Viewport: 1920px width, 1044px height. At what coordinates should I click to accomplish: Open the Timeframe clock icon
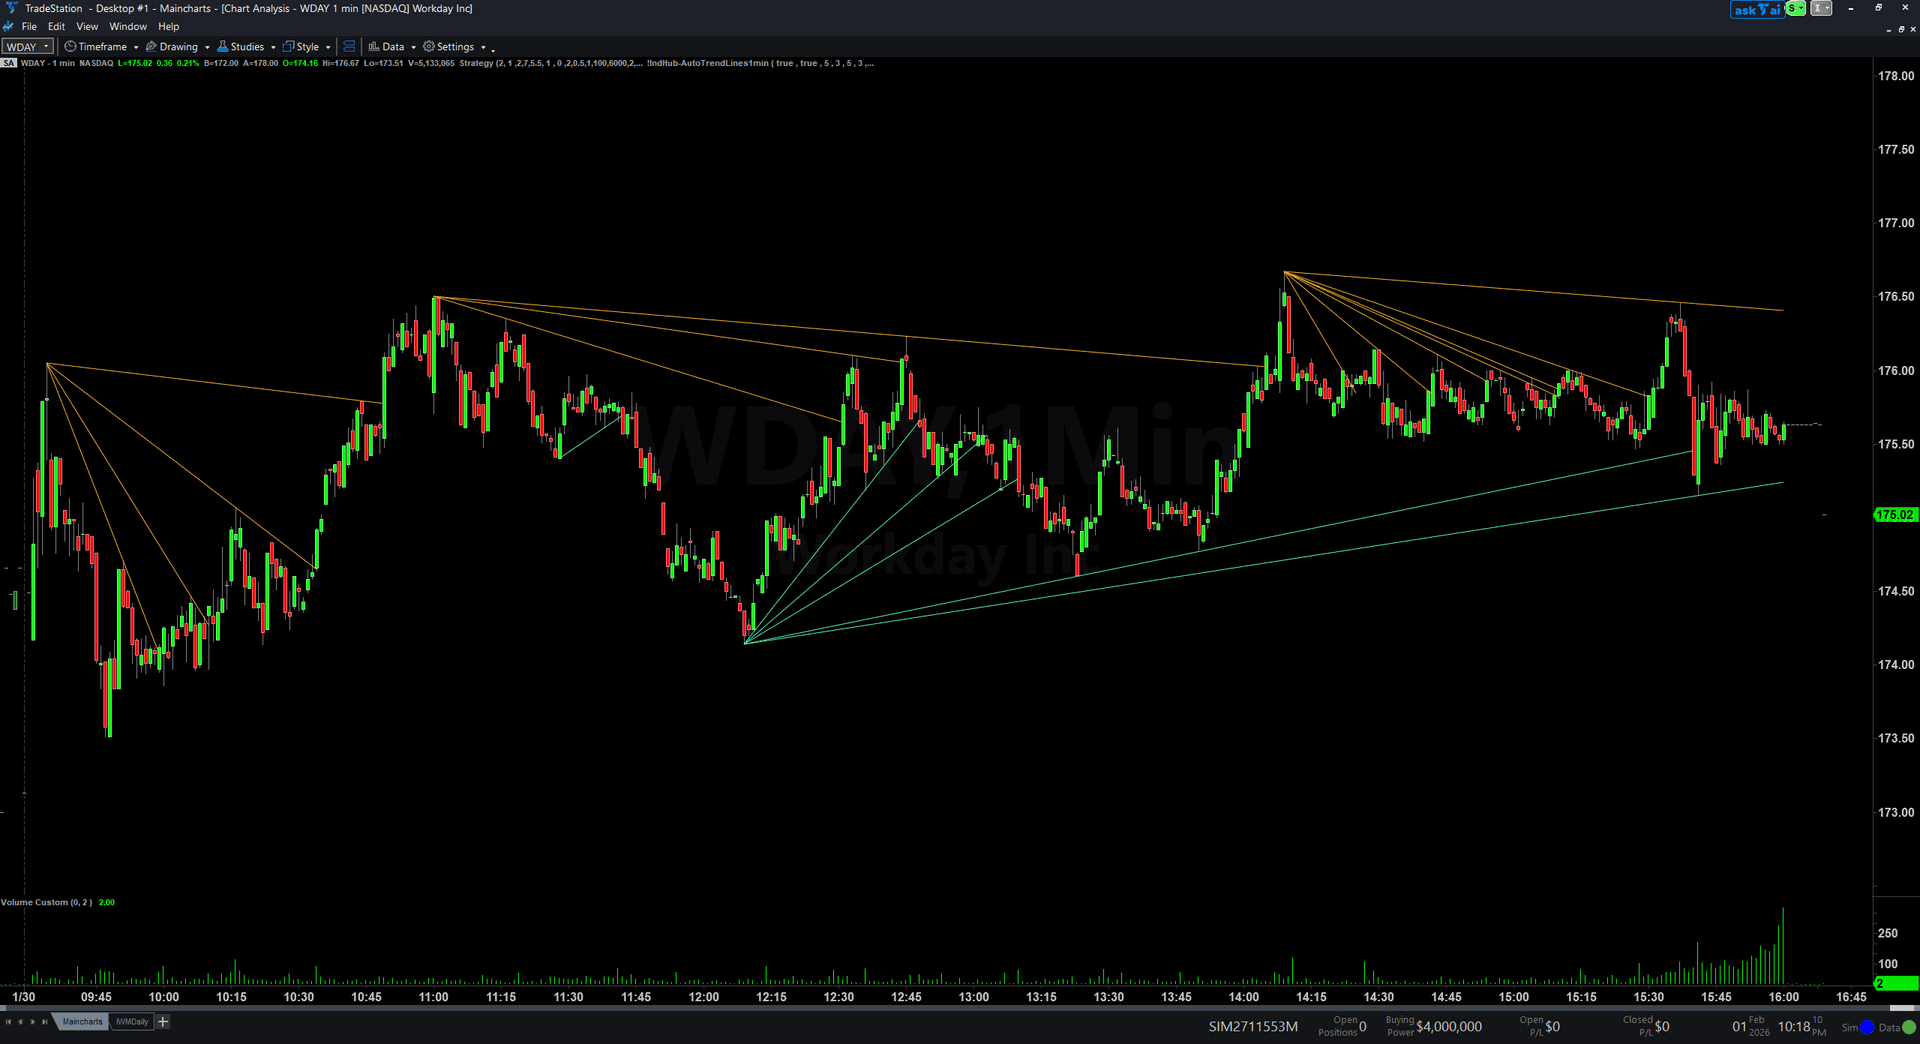coord(70,46)
